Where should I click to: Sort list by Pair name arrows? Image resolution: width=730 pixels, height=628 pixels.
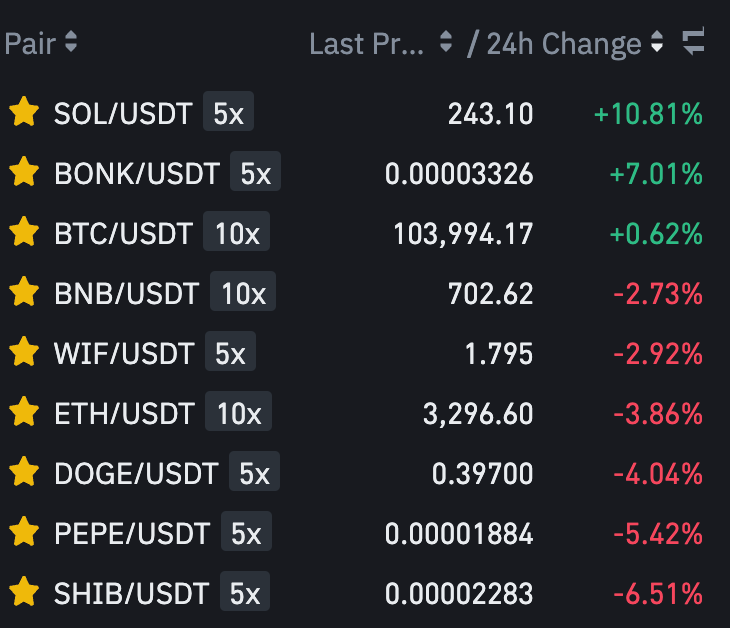71,41
